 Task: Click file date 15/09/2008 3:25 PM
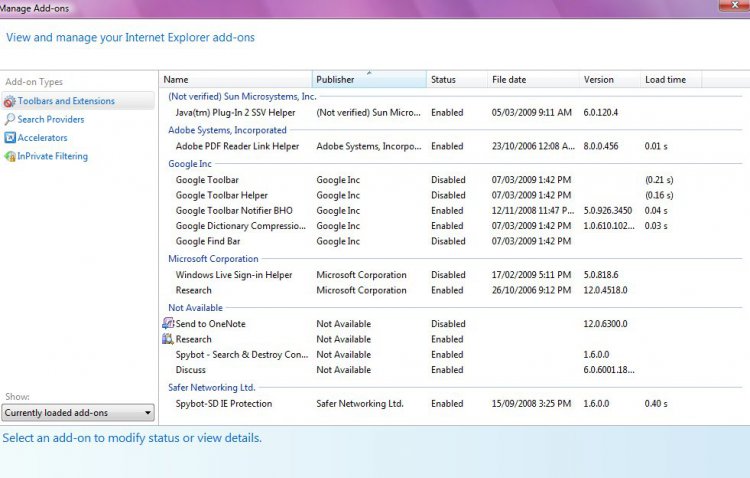coord(531,403)
